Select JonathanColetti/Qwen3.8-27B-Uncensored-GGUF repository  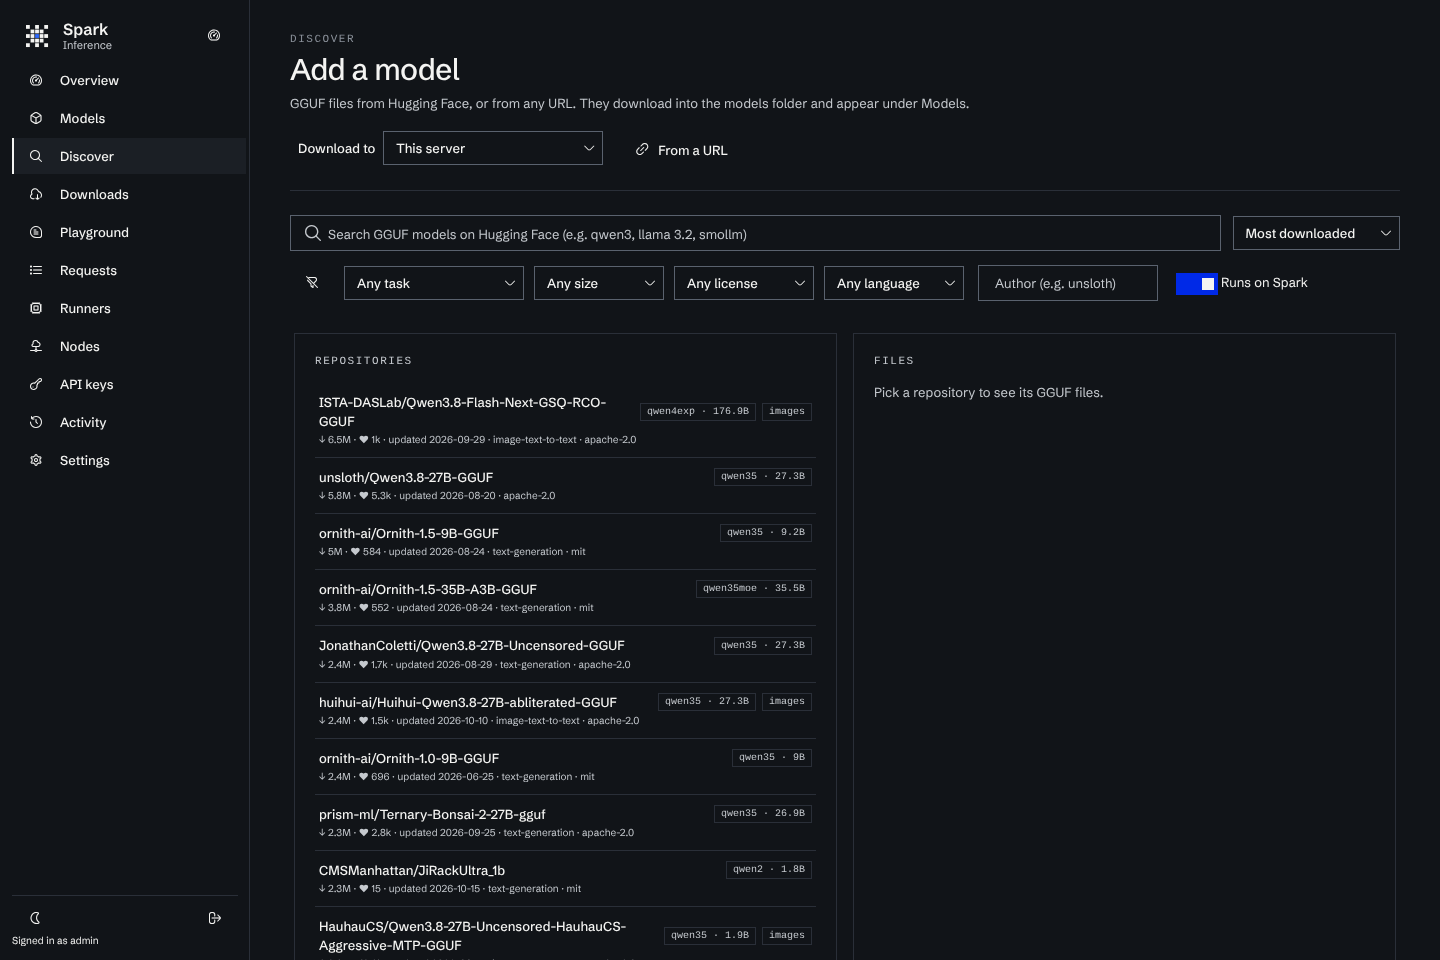click(x=565, y=654)
